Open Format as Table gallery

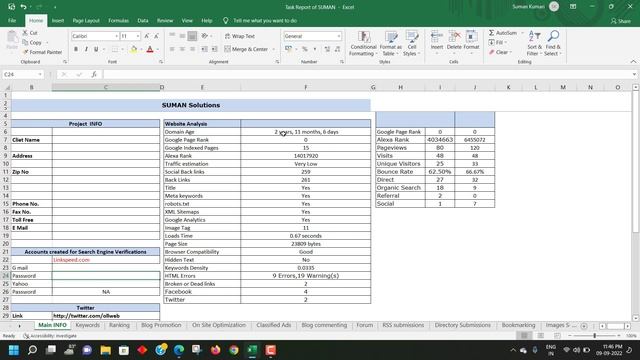[391, 43]
